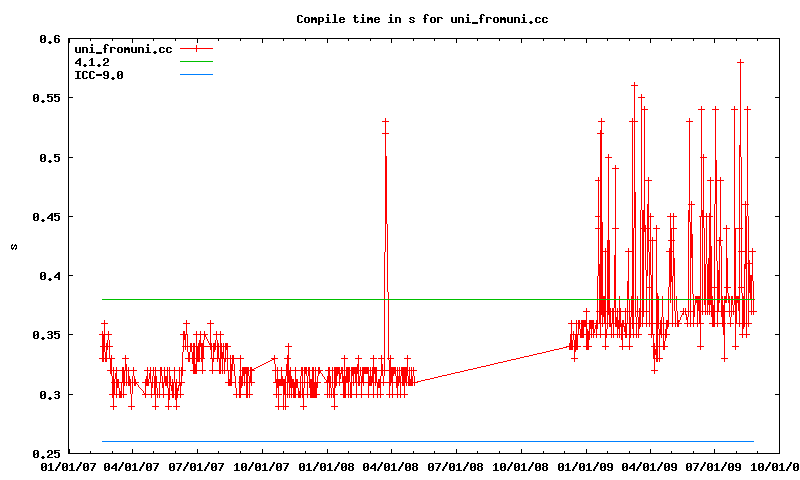Viewport: 800px width, 480px height.
Task: Click the blue line sample next to ICC-9.0
Action: [x=197, y=75]
